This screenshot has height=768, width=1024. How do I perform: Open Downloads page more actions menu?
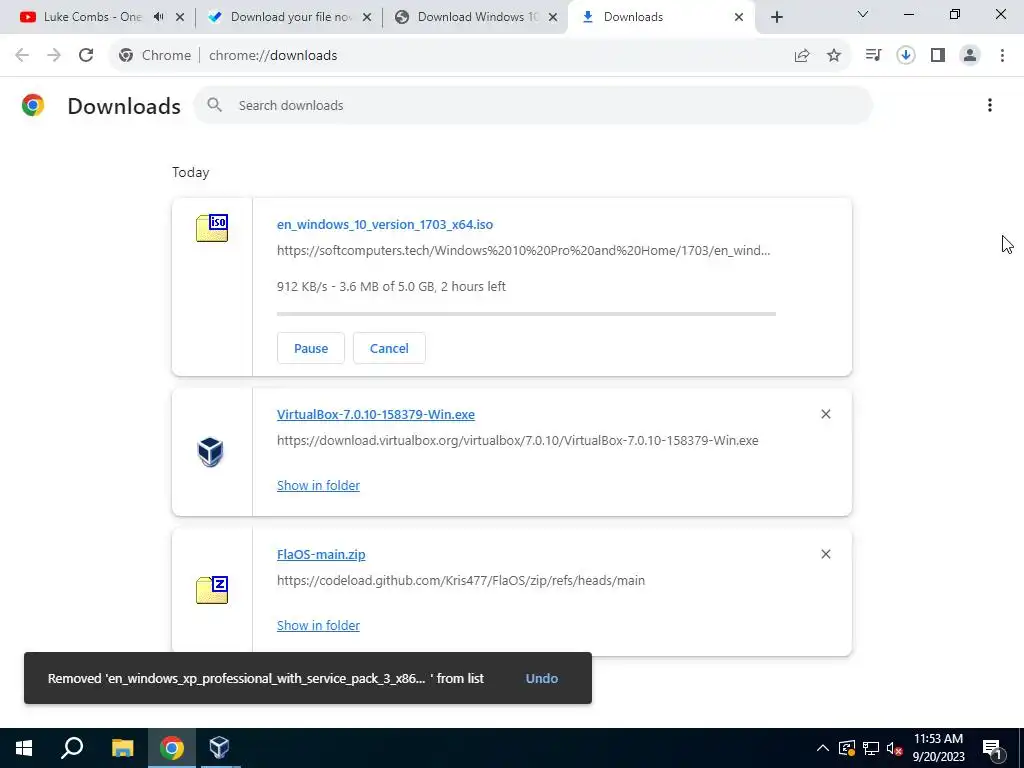990,105
